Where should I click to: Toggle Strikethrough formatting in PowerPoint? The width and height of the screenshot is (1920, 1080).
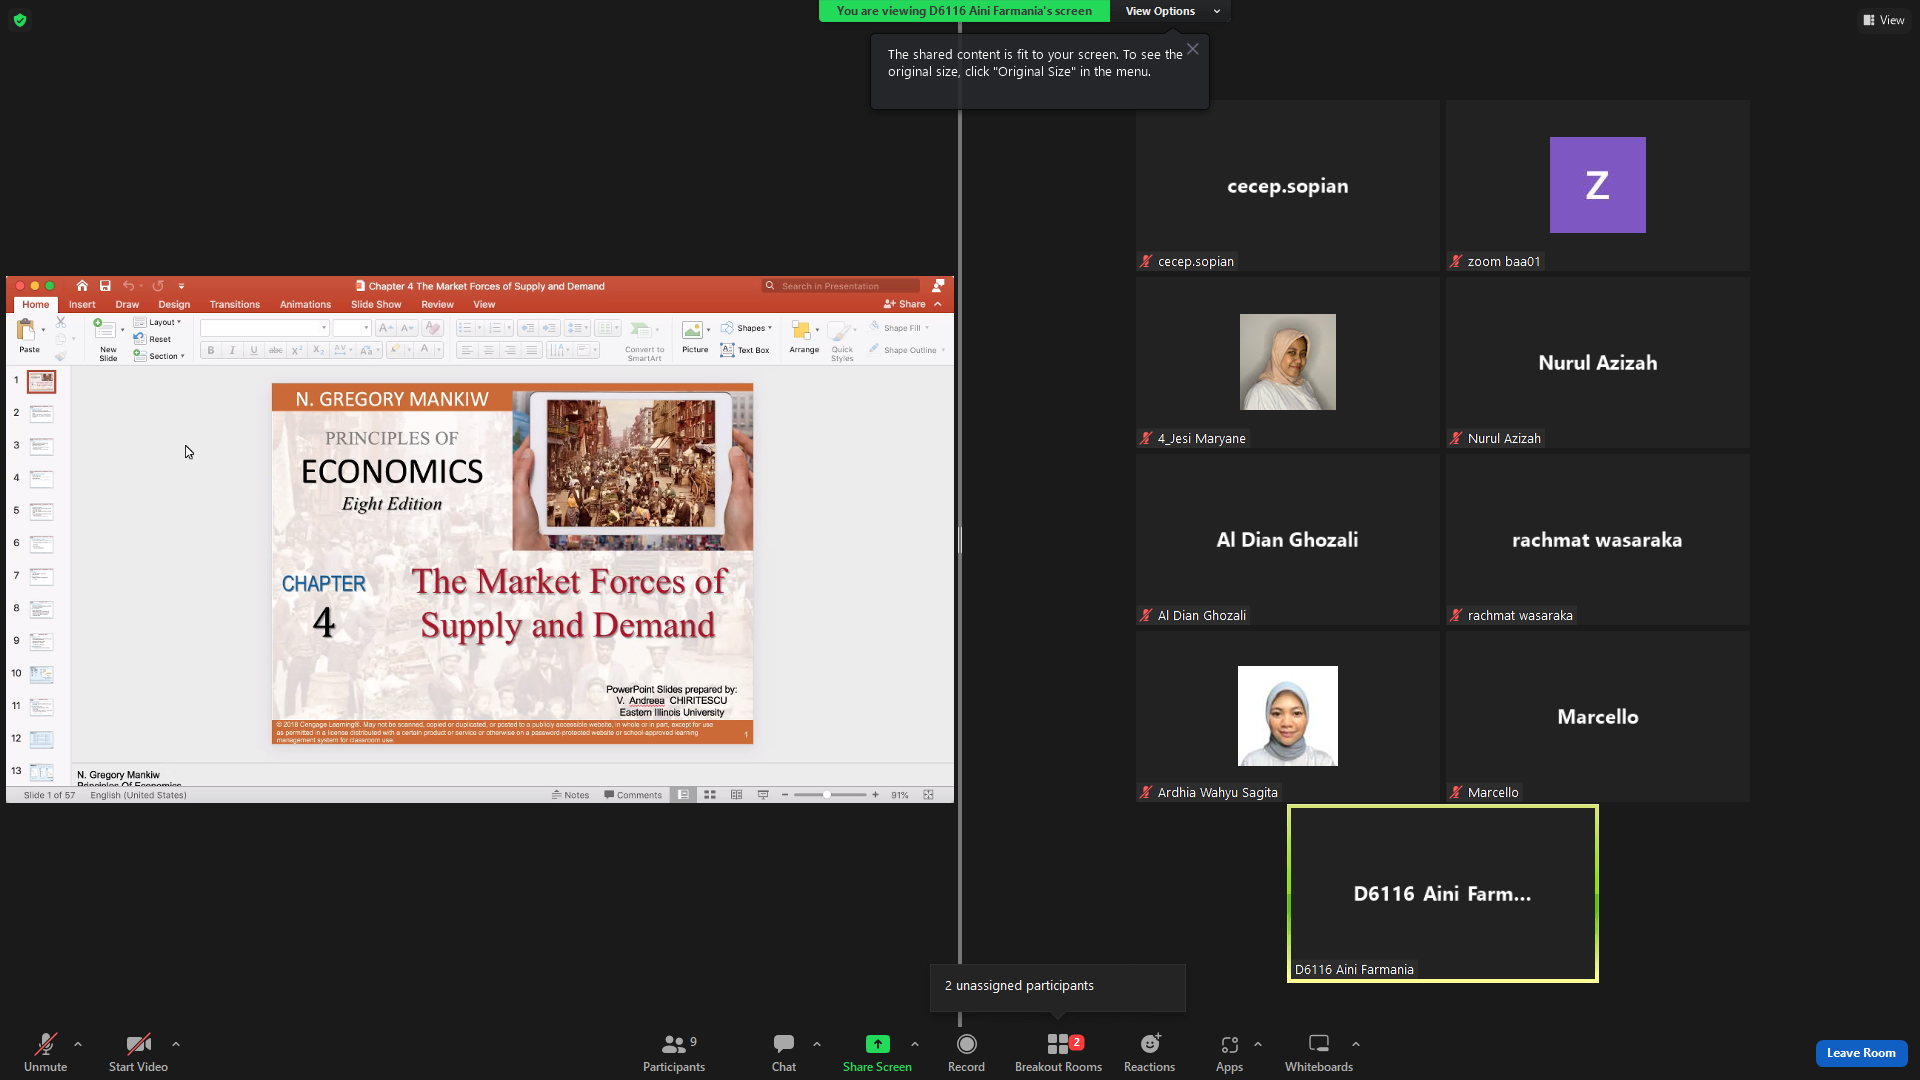[275, 350]
